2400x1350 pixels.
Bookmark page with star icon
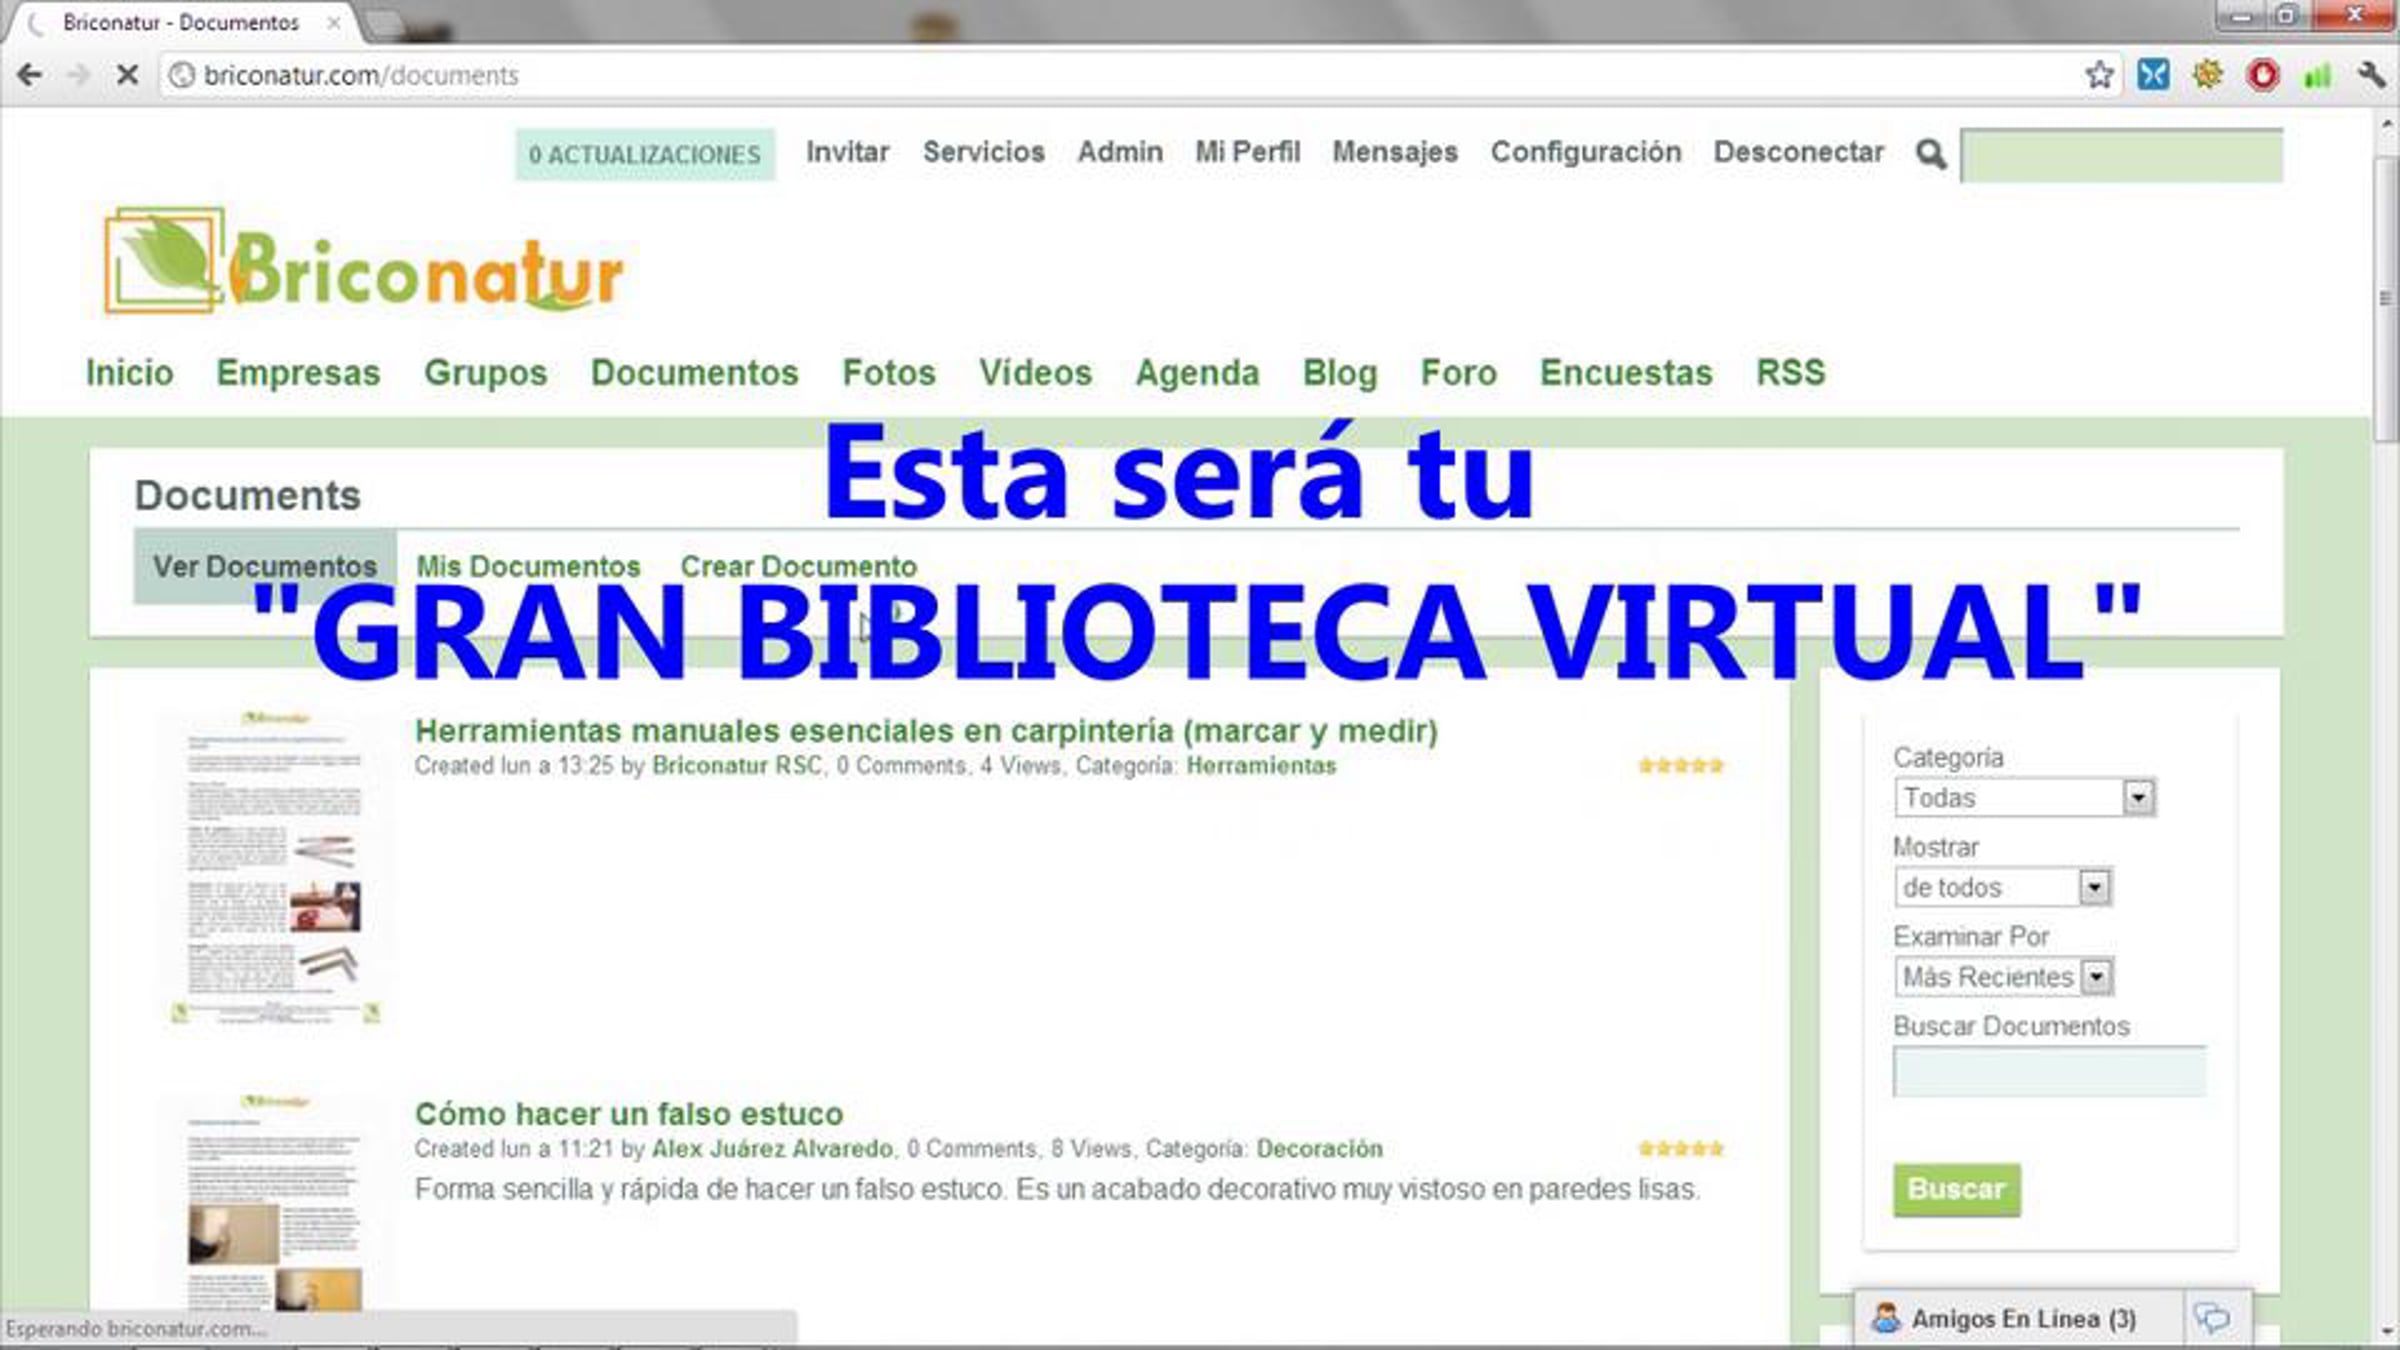point(2099,75)
